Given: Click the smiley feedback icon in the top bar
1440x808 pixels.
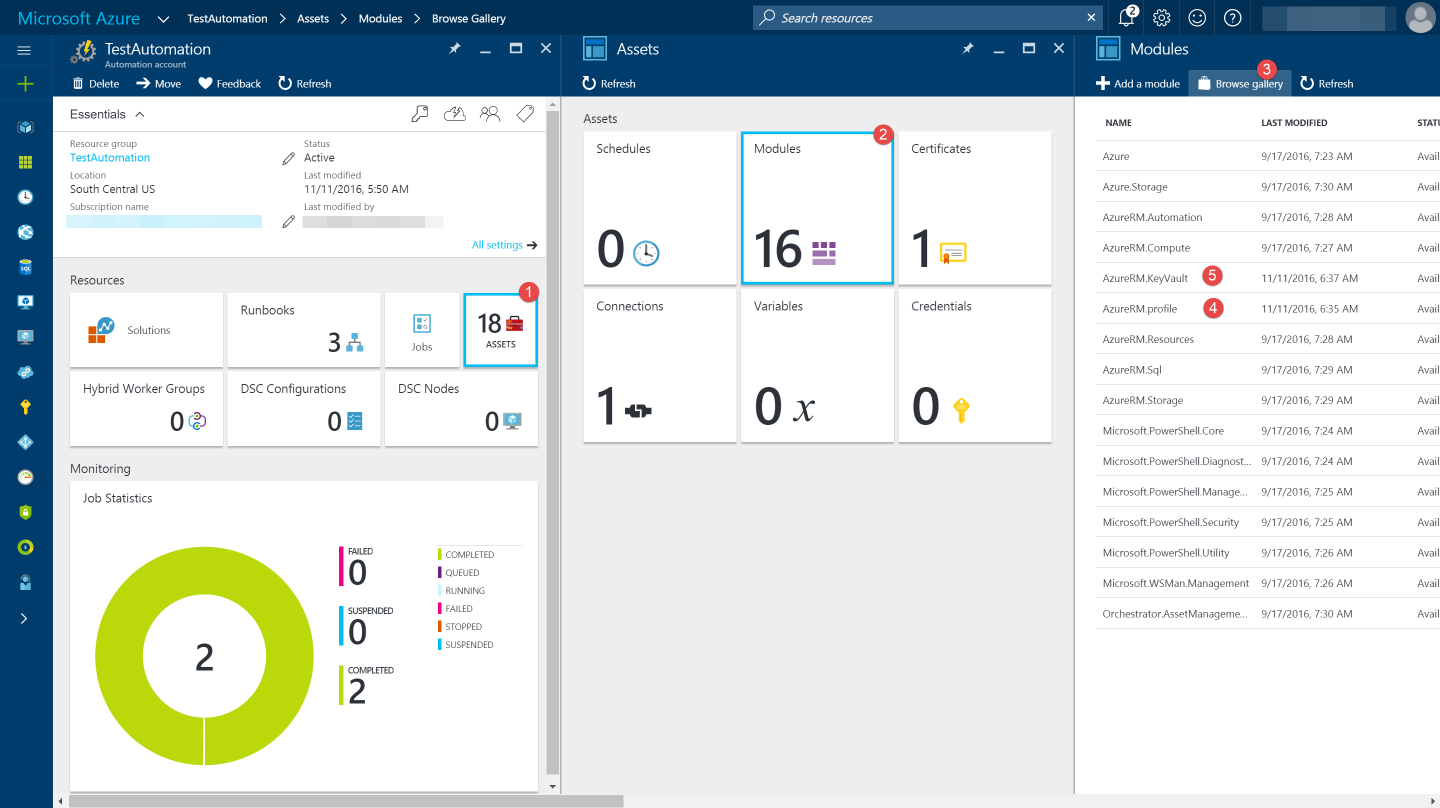Looking at the screenshot, I should click(1197, 17).
